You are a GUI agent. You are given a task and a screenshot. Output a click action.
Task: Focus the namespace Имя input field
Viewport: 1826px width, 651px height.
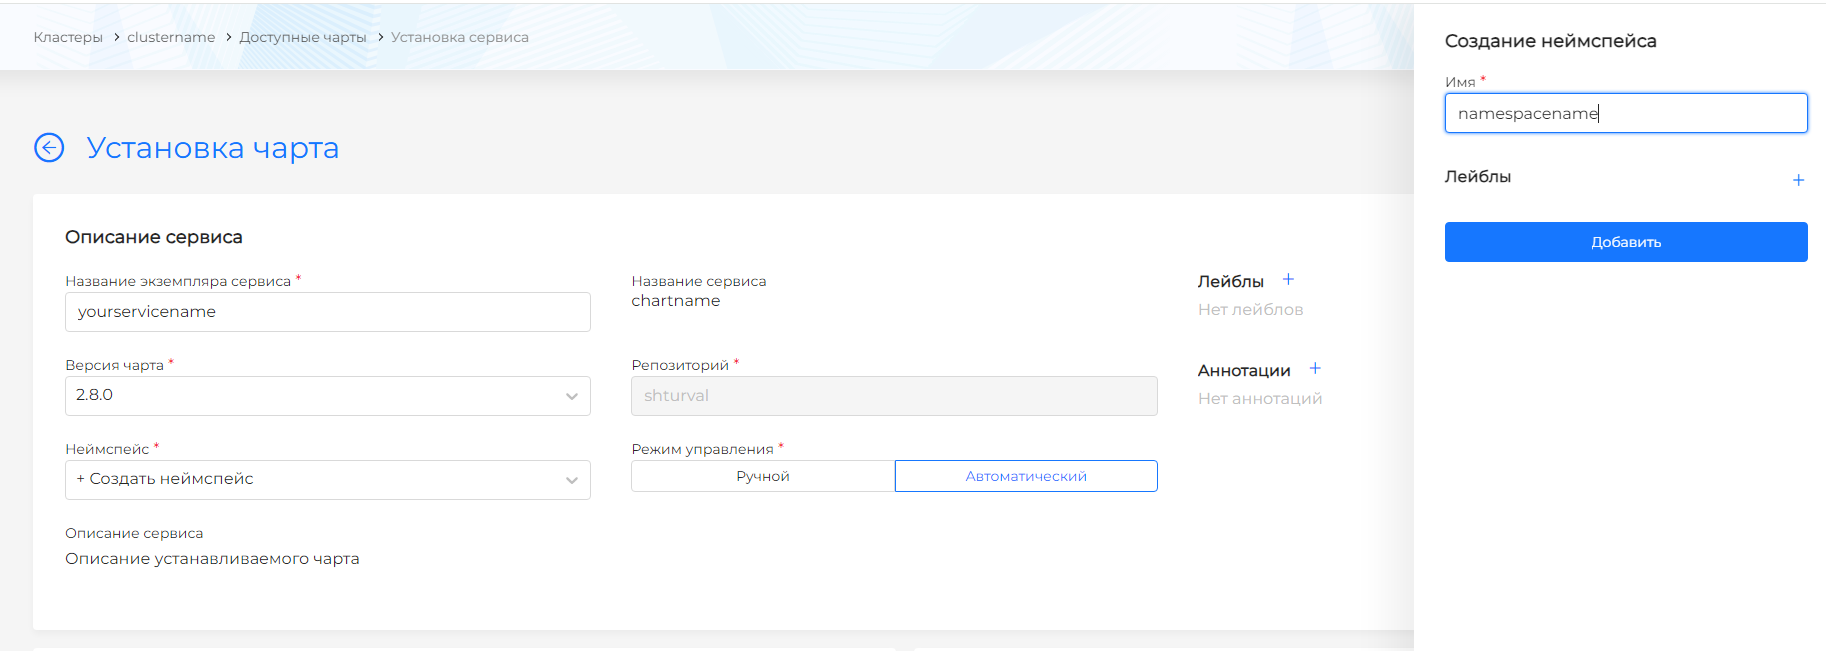1625,113
